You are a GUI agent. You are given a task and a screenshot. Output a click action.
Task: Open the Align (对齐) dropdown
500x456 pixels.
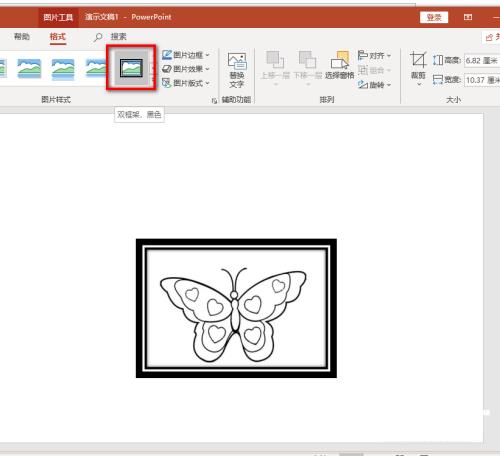click(x=374, y=55)
